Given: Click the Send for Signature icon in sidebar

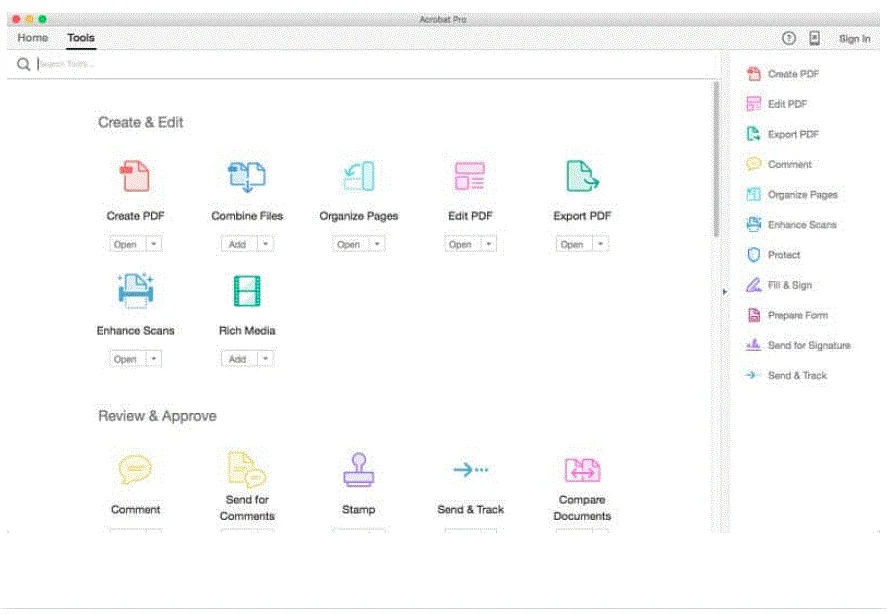Looking at the screenshot, I should [x=753, y=345].
